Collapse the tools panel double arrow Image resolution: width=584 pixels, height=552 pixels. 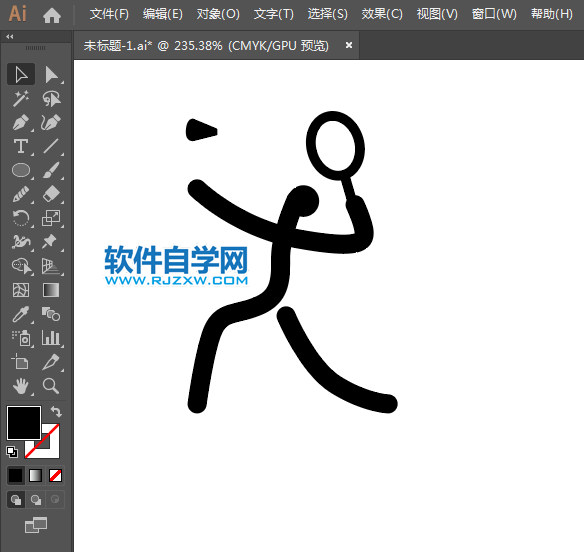pyautogui.click(x=10, y=37)
